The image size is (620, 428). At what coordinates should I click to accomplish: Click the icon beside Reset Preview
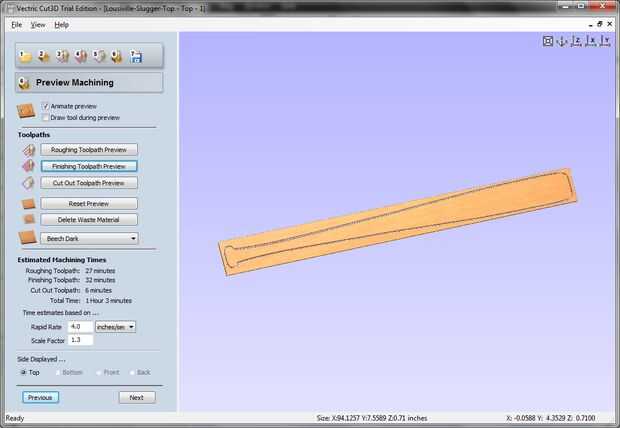tap(28, 204)
